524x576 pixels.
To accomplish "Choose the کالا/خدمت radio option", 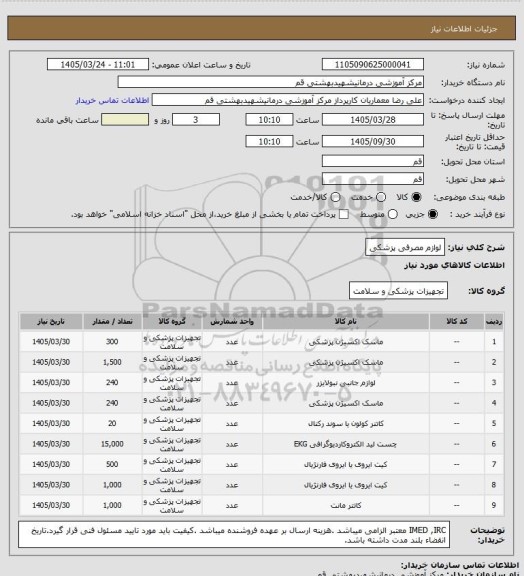I will point(335,197).
